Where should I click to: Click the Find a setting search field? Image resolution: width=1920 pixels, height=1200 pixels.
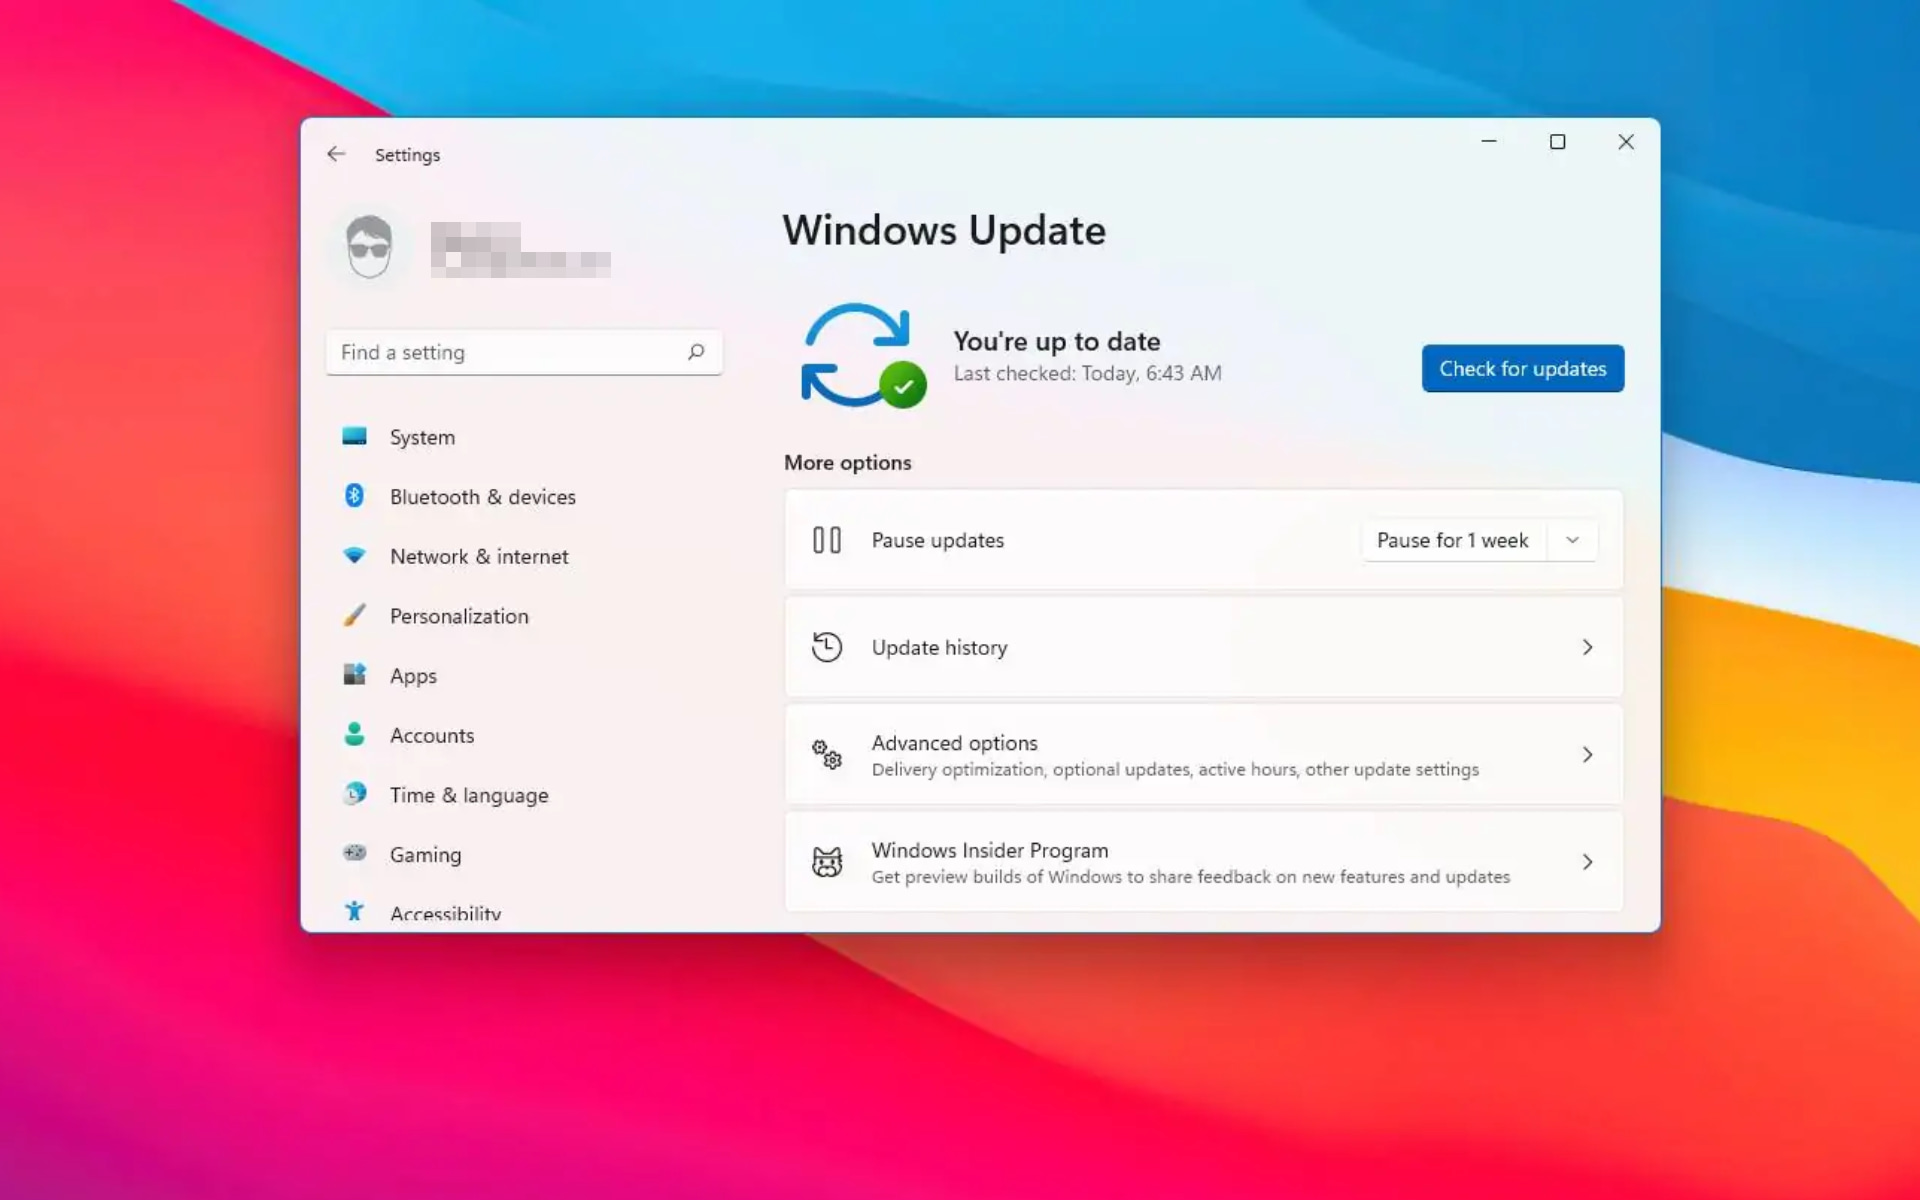[523, 351]
